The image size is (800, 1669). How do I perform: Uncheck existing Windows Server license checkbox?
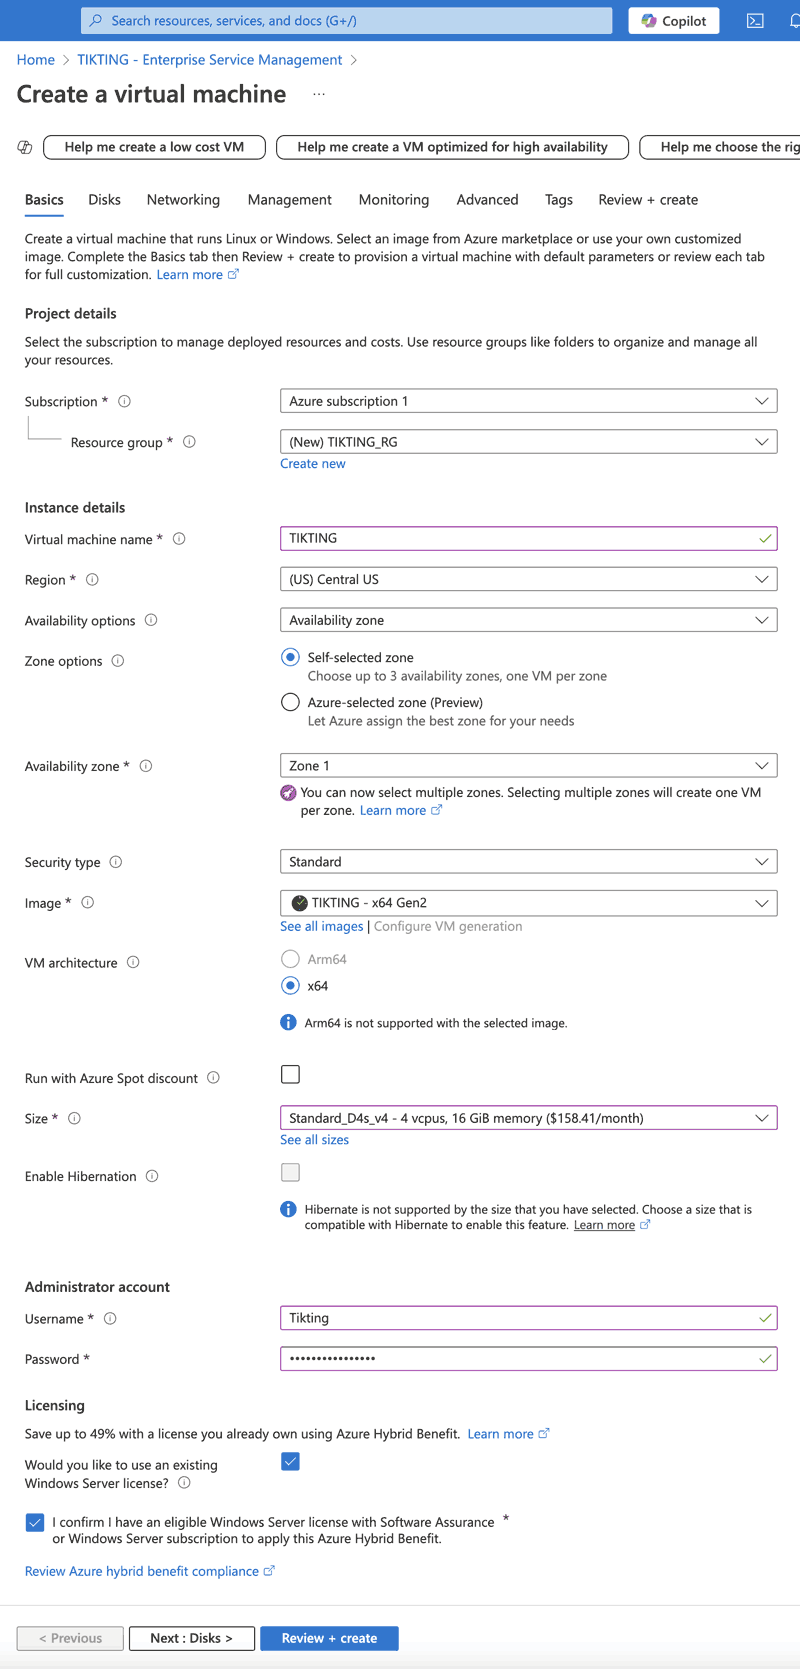click(x=291, y=1462)
